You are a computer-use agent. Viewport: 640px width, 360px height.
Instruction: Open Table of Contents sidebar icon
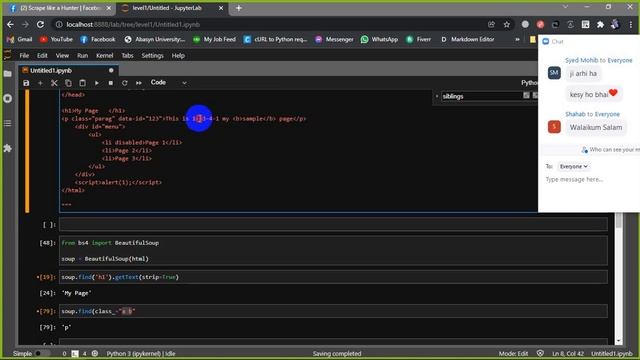pos(8,123)
